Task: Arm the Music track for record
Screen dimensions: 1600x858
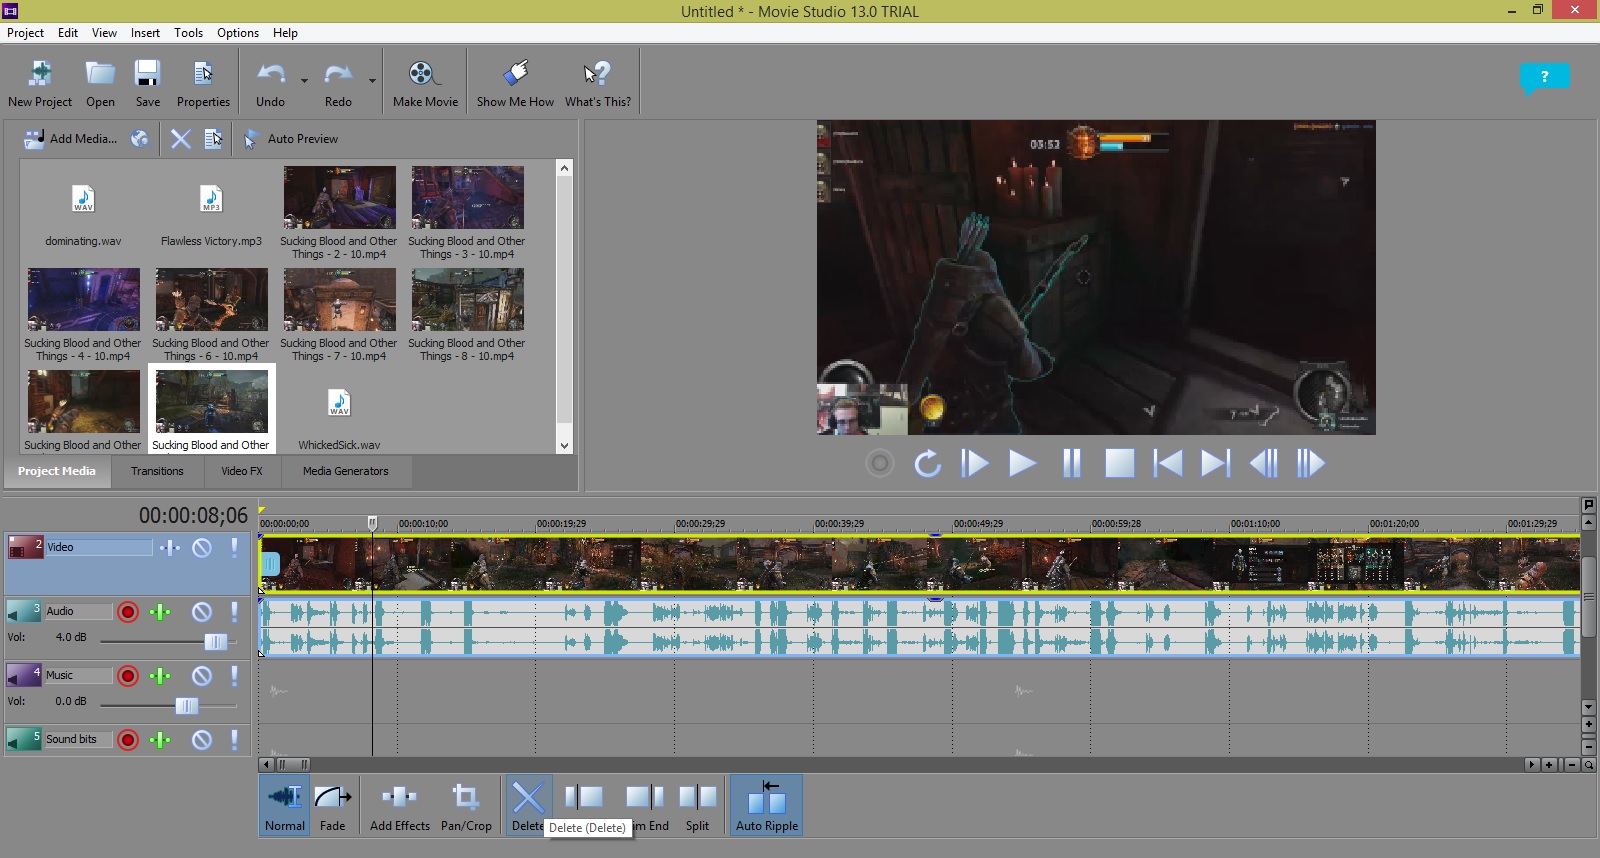Action: point(127,676)
